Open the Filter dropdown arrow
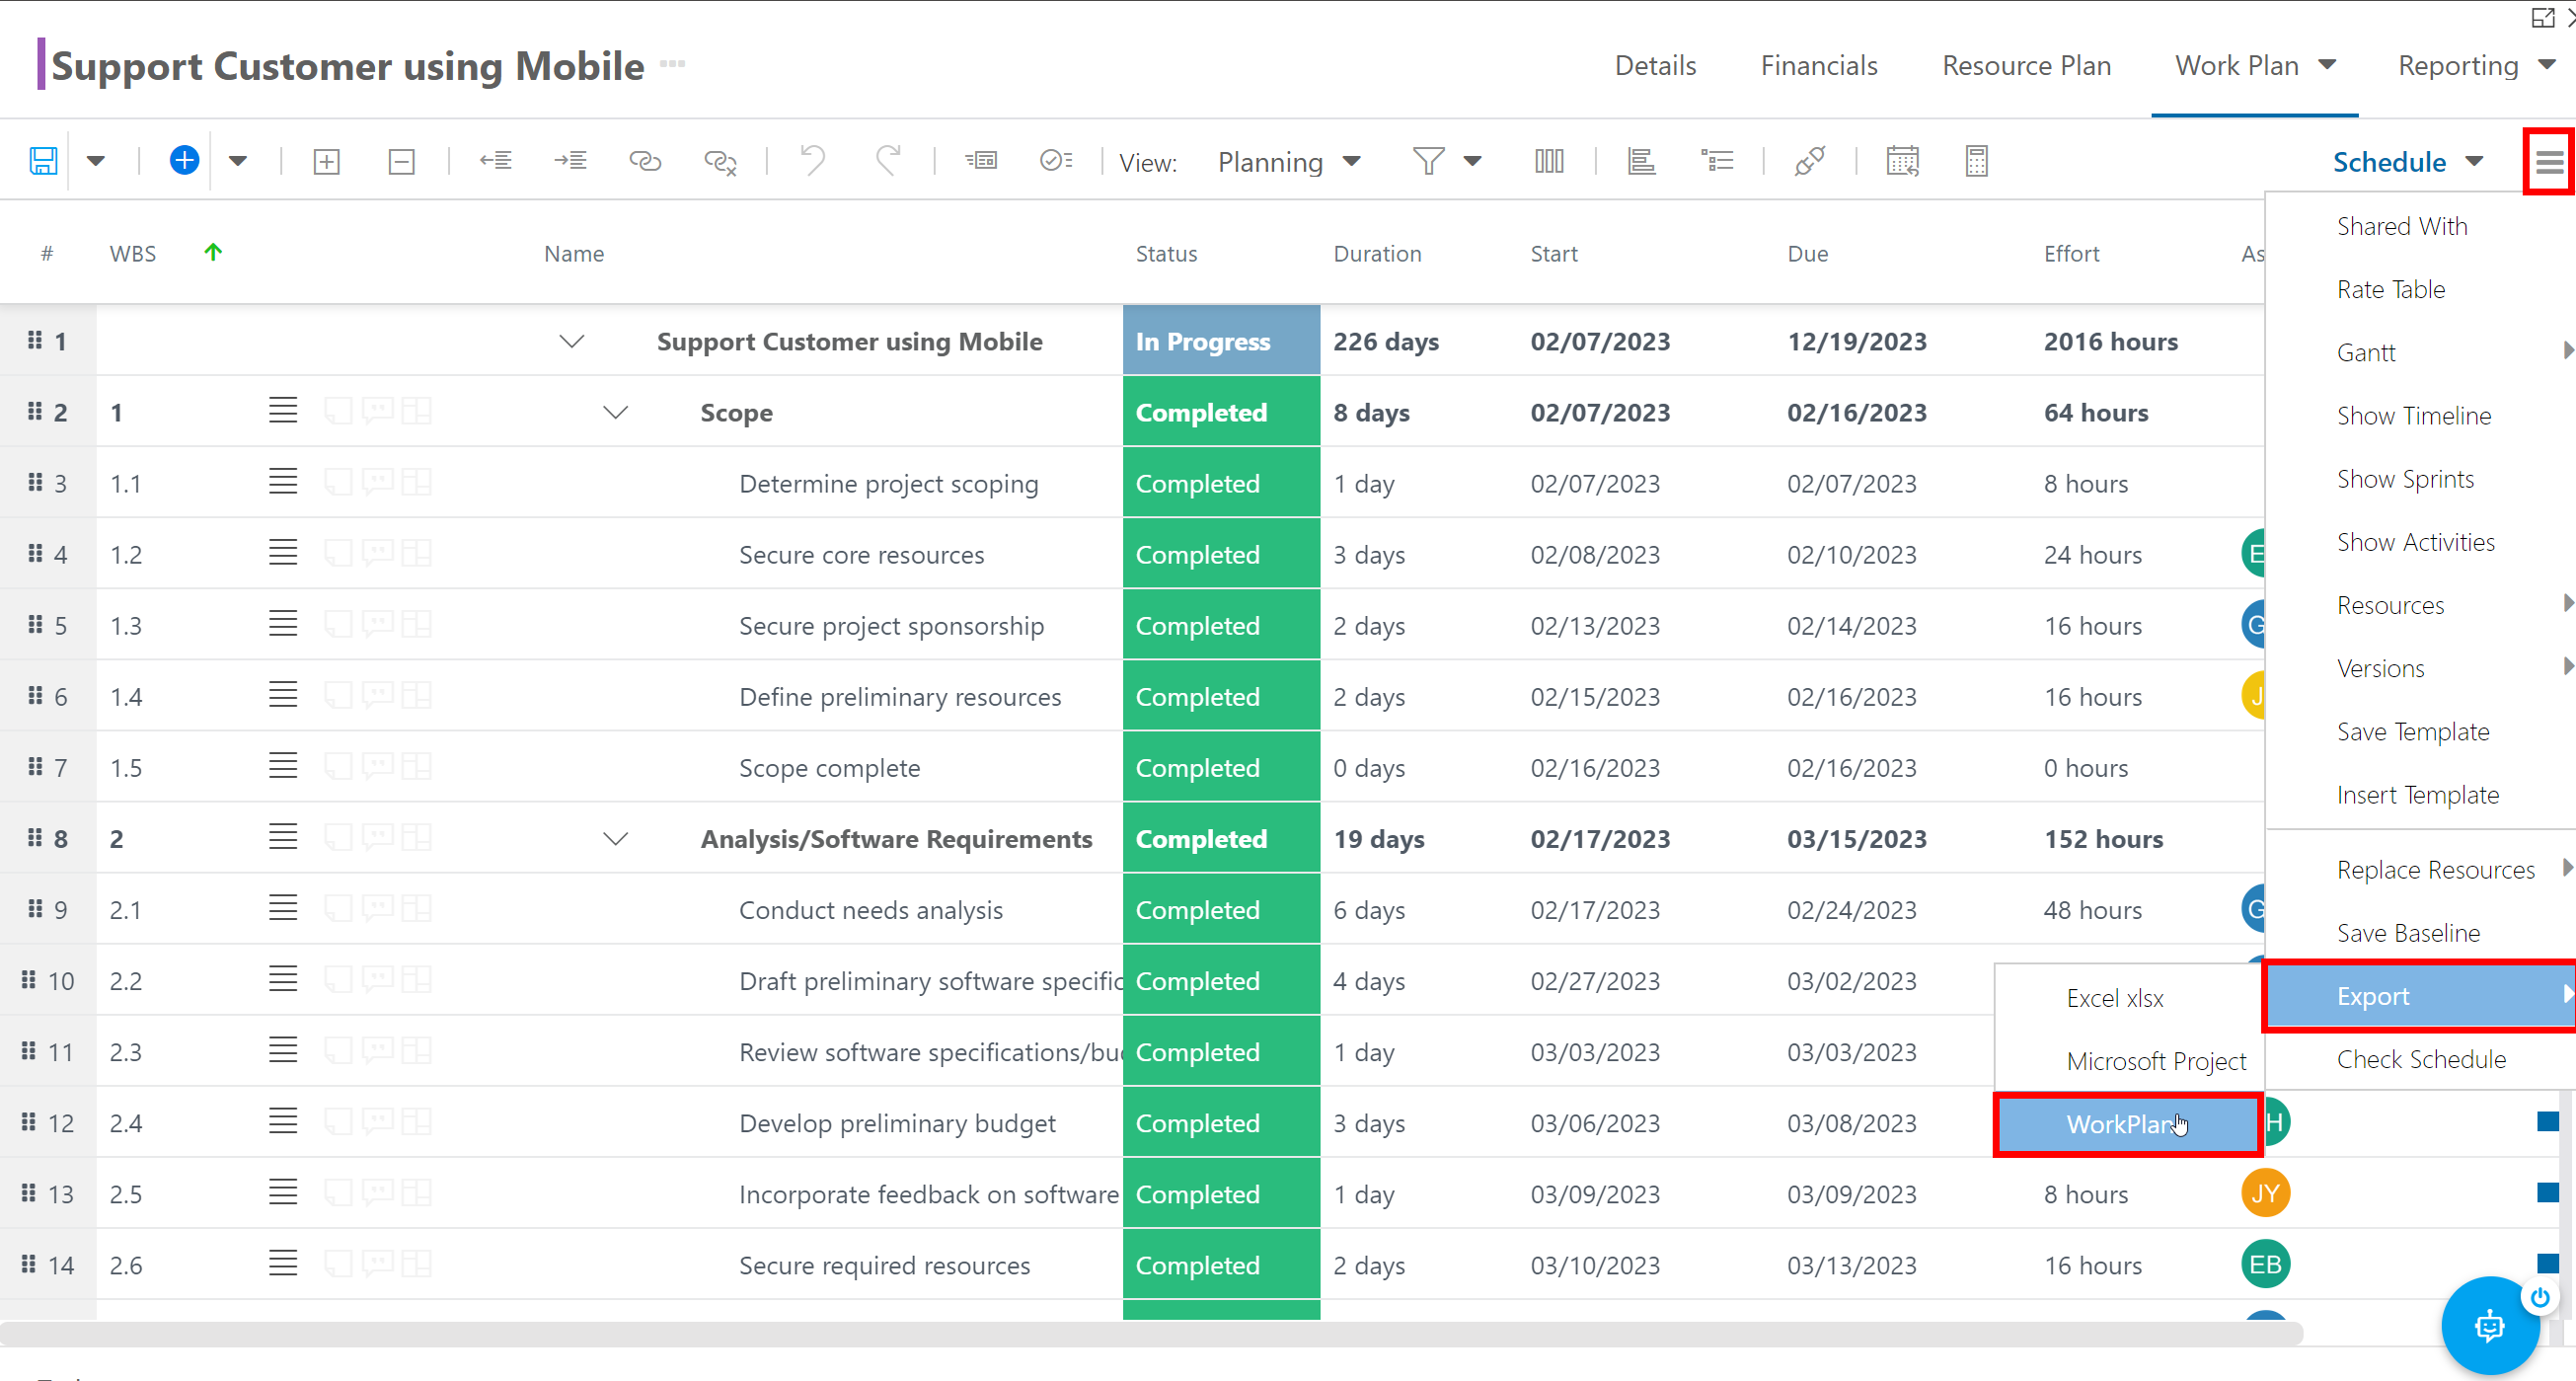Image resolution: width=2576 pixels, height=1381 pixels. [x=1473, y=161]
